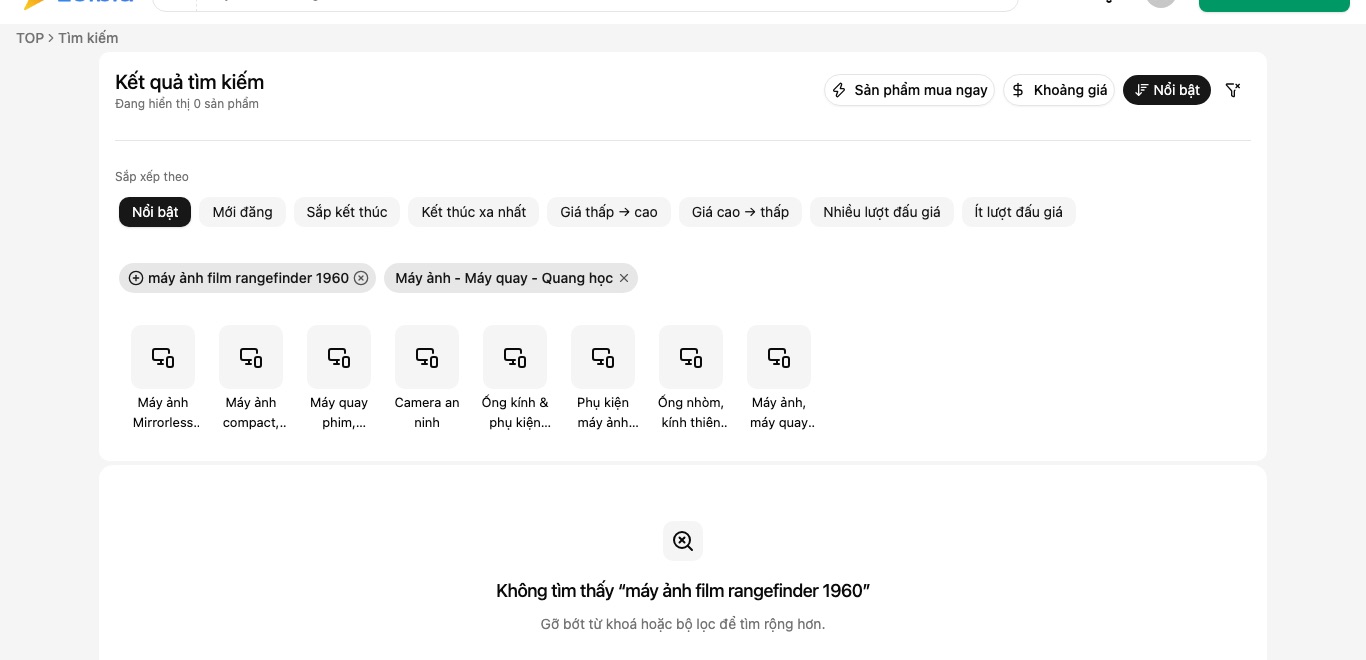Screen dimensions: 1366x660
Task: Click the Sắp xếp theo label
Action: pyautogui.click(x=152, y=177)
